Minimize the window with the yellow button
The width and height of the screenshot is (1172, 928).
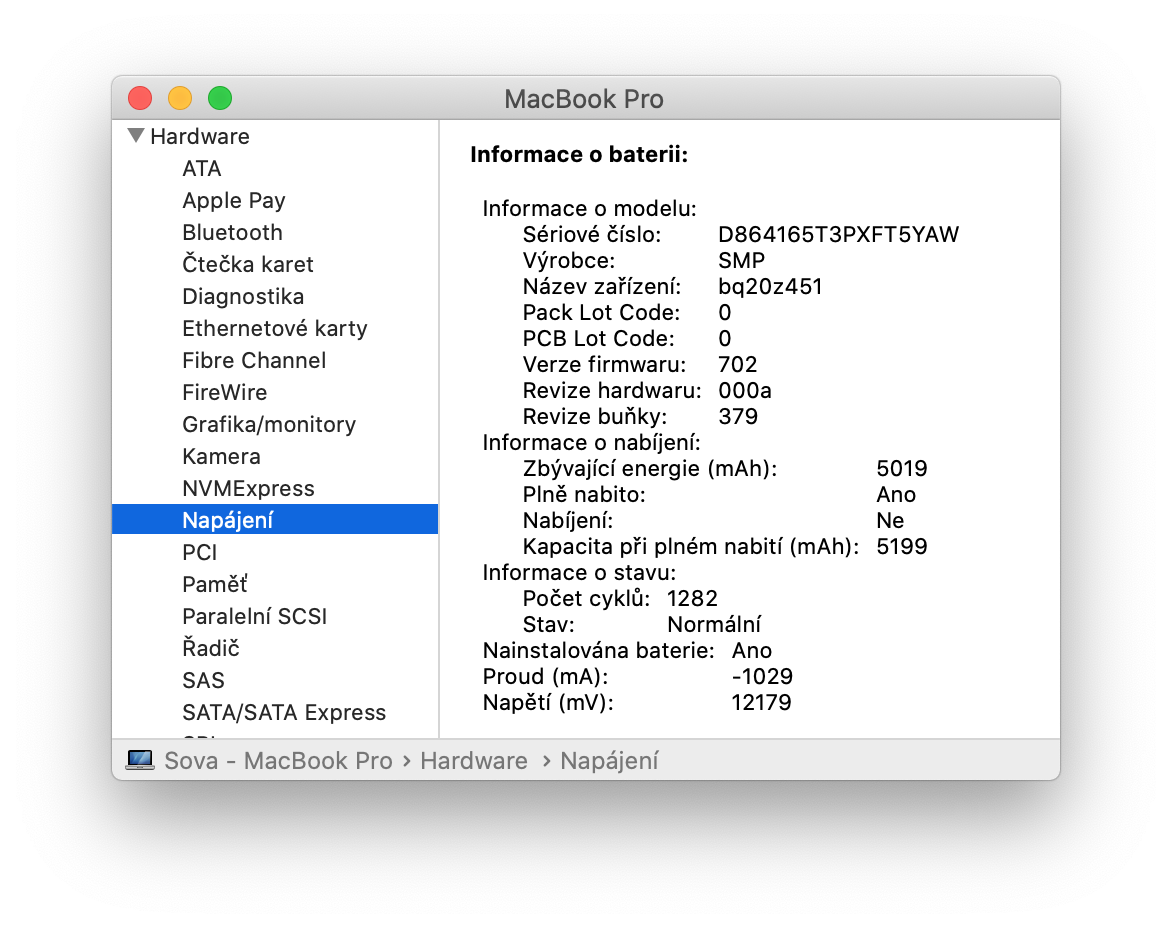click(x=180, y=98)
